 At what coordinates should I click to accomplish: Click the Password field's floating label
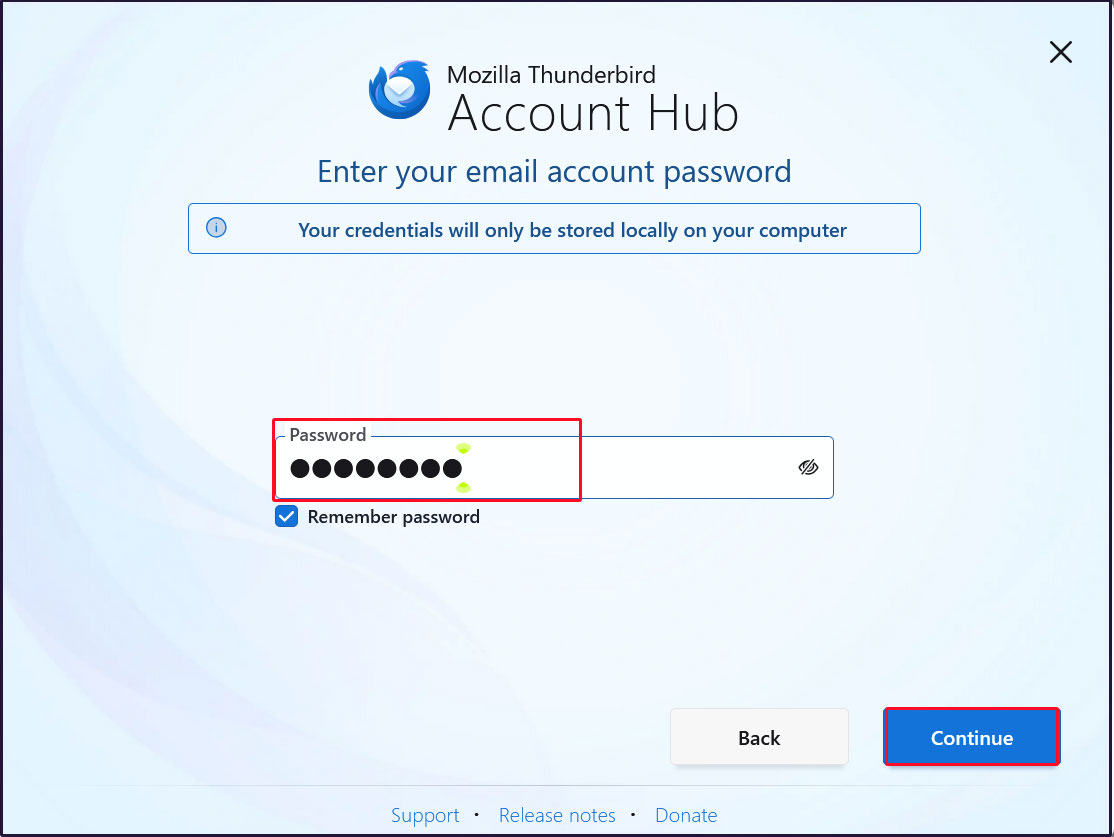328,435
